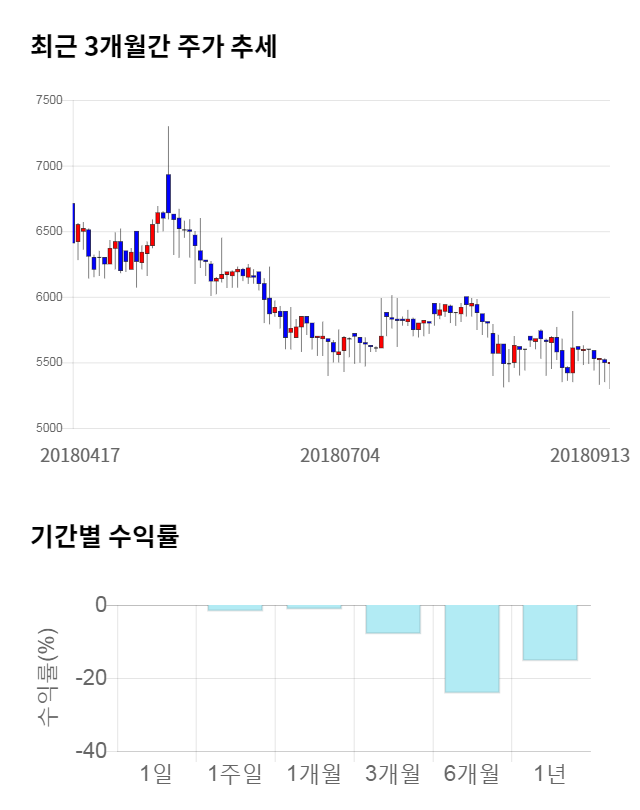The image size is (640, 810).
Task: Select the 1년 return bar
Action: point(550,632)
